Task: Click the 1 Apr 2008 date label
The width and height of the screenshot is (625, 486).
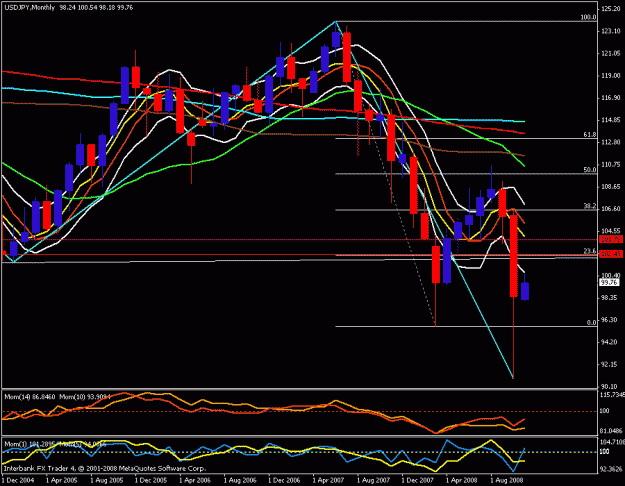Action: (462, 480)
